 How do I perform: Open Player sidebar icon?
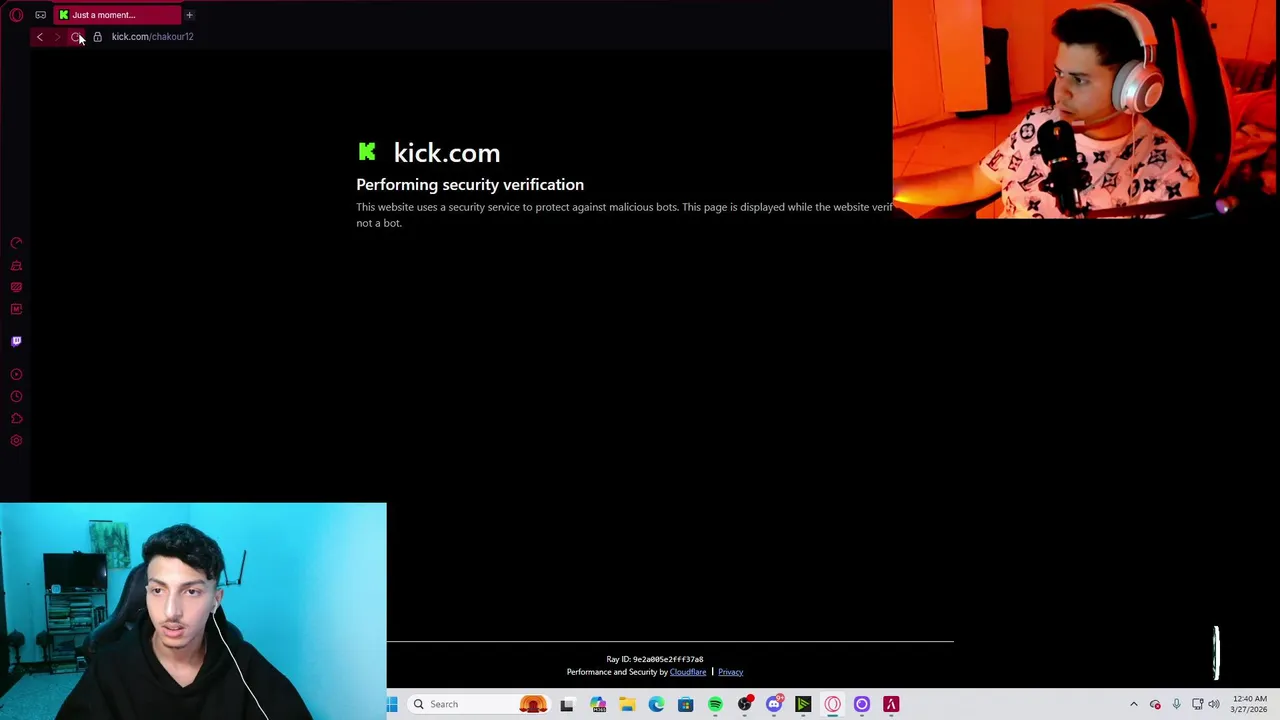click(16, 374)
